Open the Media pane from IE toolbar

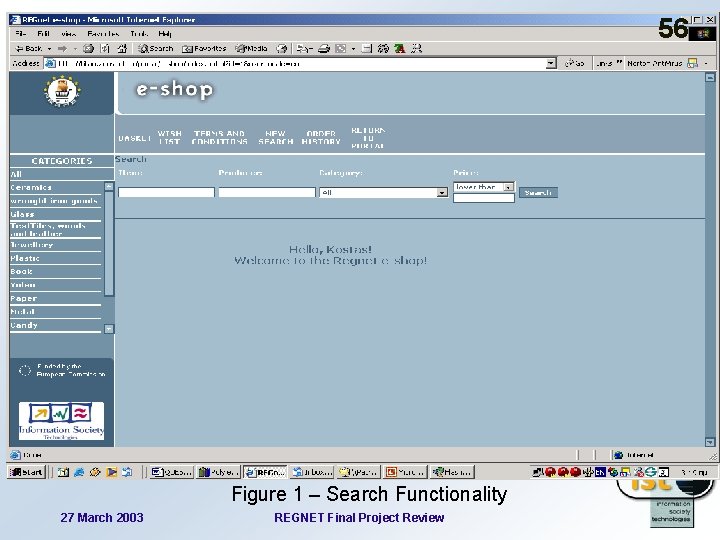coord(251,48)
